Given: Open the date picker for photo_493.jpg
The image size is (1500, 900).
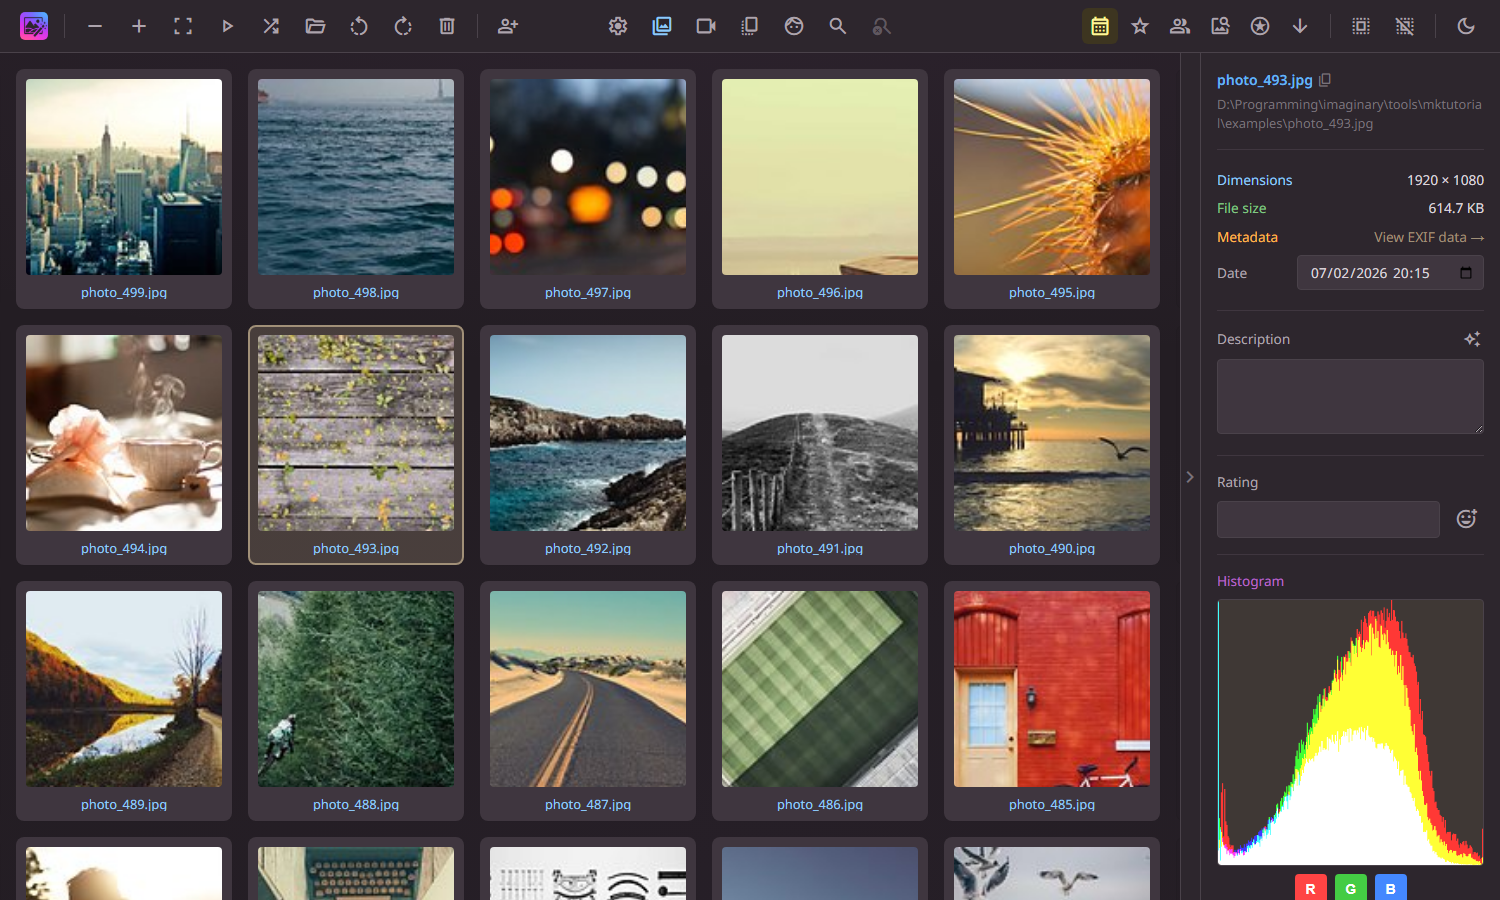Looking at the screenshot, I should coord(1467,272).
